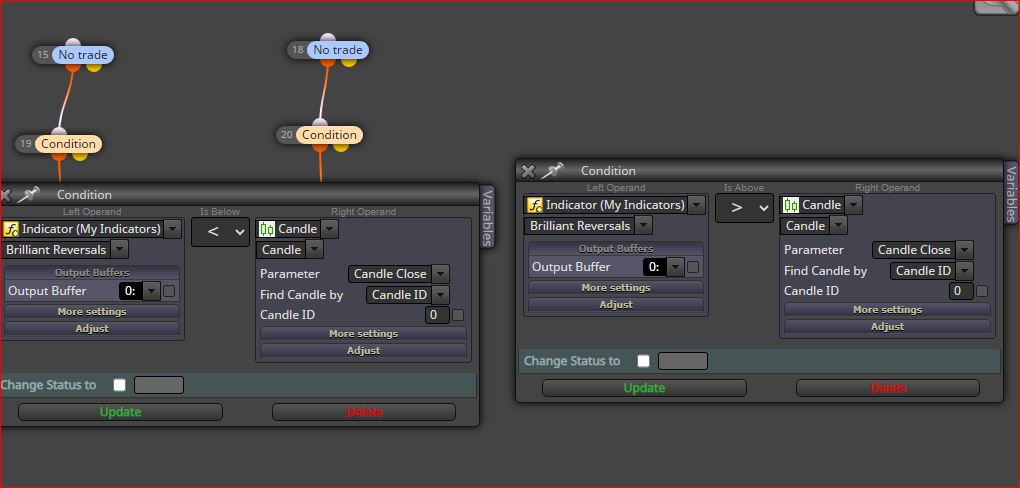
Task: Open the greater-than operator dropdown
Action: click(x=744, y=208)
